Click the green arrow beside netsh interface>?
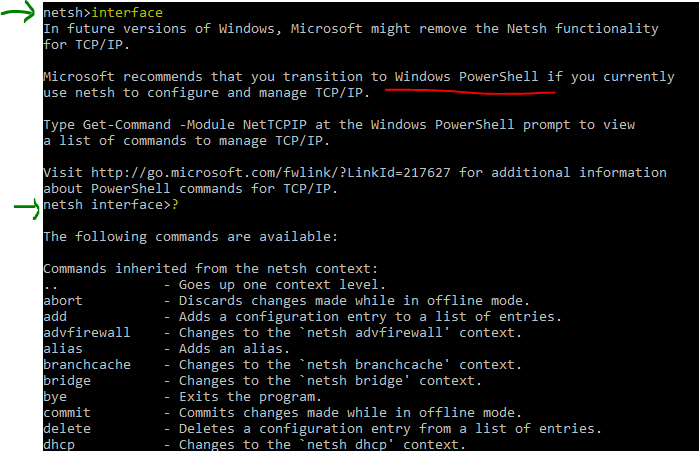 pos(27,208)
